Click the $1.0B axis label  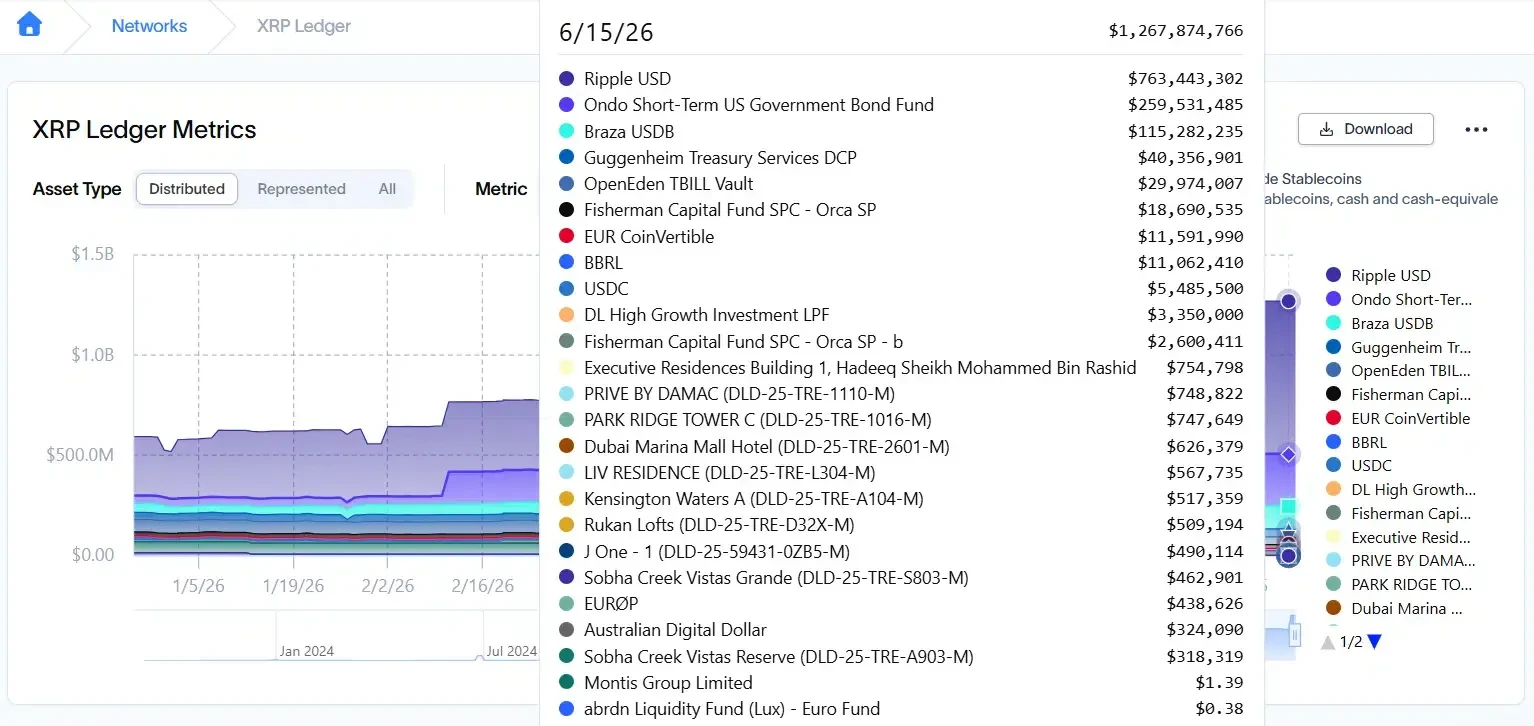coord(92,354)
